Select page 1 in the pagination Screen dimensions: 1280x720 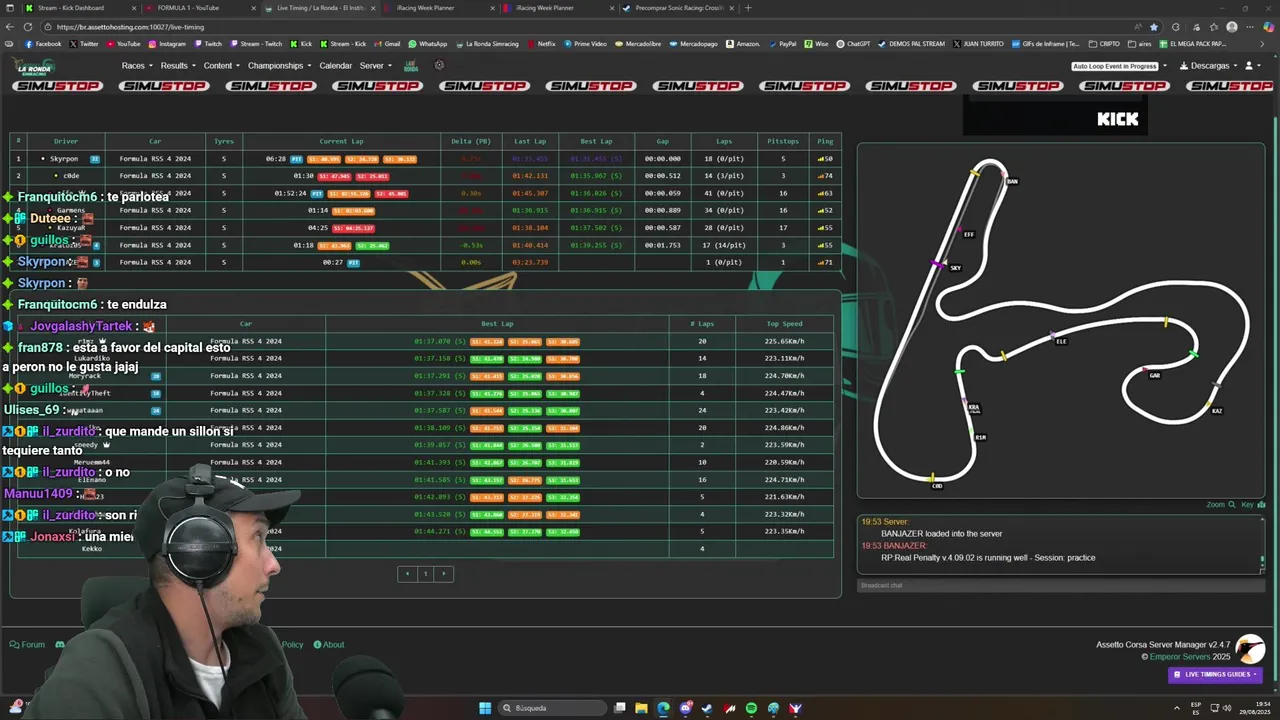click(x=425, y=573)
